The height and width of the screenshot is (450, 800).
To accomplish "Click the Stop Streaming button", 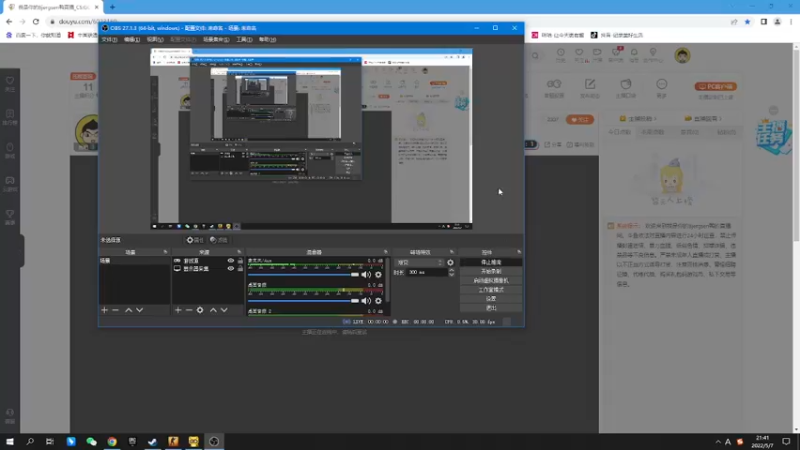I will pos(491,262).
